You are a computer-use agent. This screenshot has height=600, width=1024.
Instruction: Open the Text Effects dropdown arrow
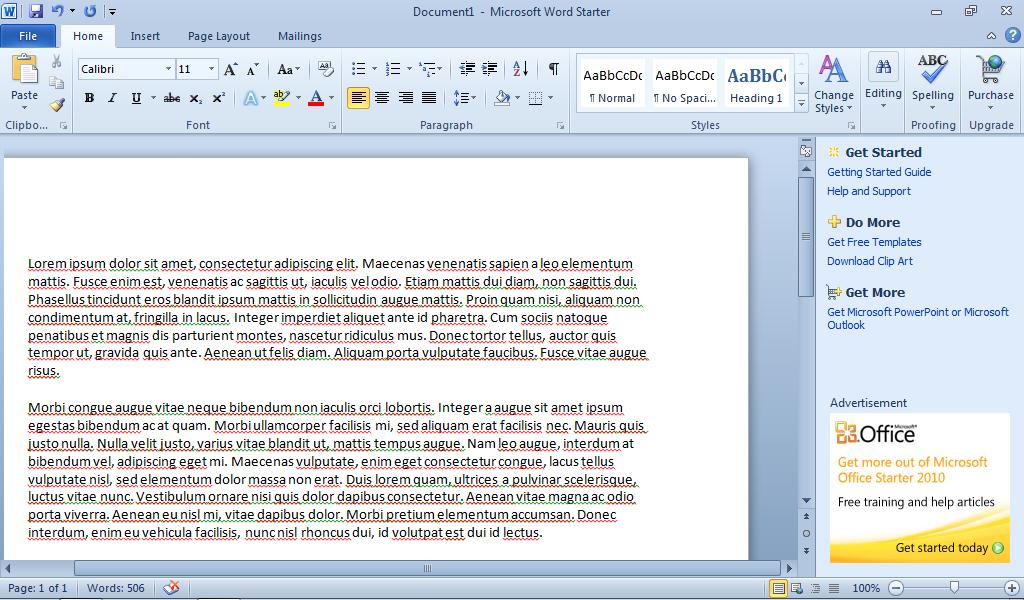point(264,98)
